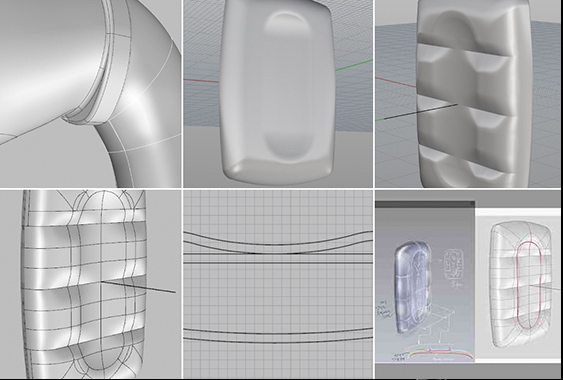Select the dark title bar above the sketch
This screenshot has width=563, height=380.
pyautogui.click(x=425, y=204)
